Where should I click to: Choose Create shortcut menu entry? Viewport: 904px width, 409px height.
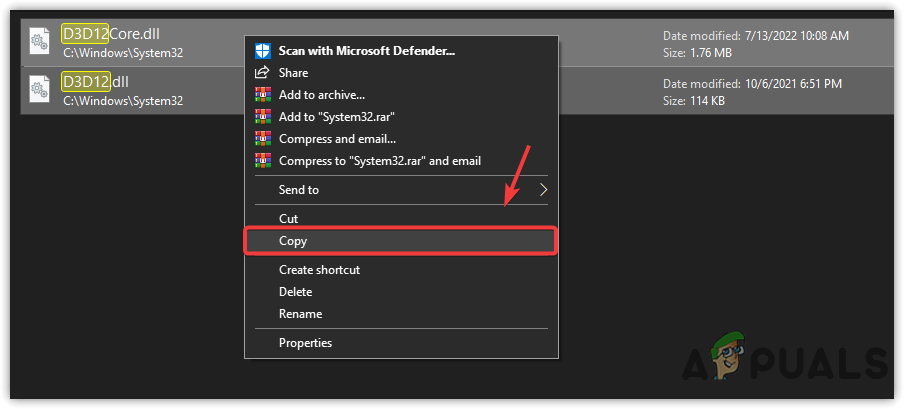point(319,269)
